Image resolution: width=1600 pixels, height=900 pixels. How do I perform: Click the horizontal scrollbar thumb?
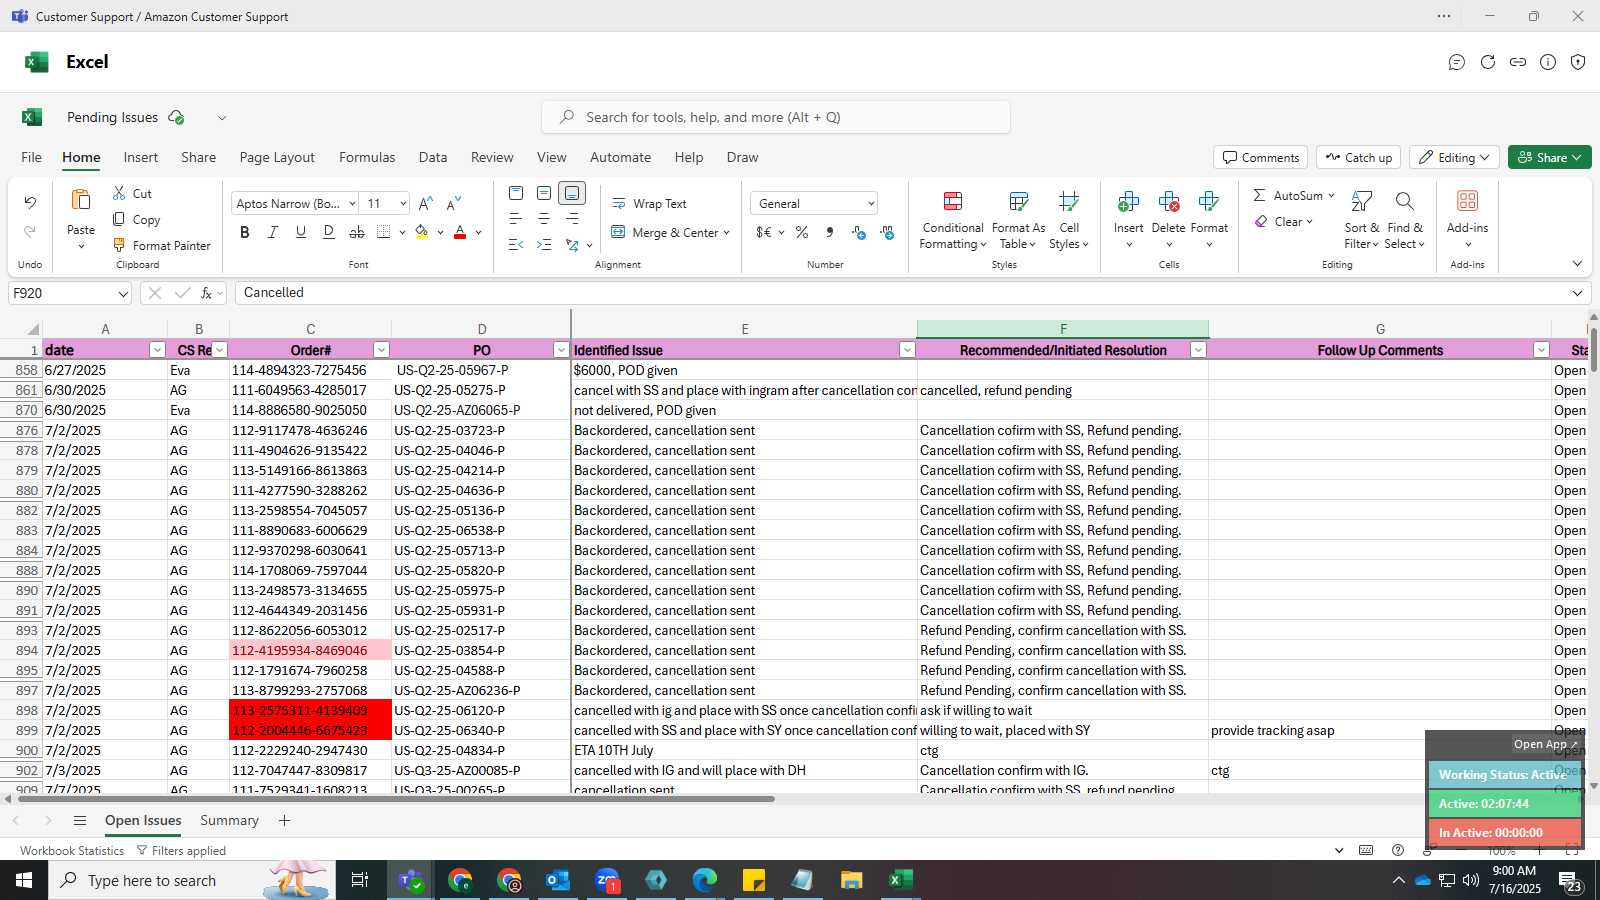(395, 799)
